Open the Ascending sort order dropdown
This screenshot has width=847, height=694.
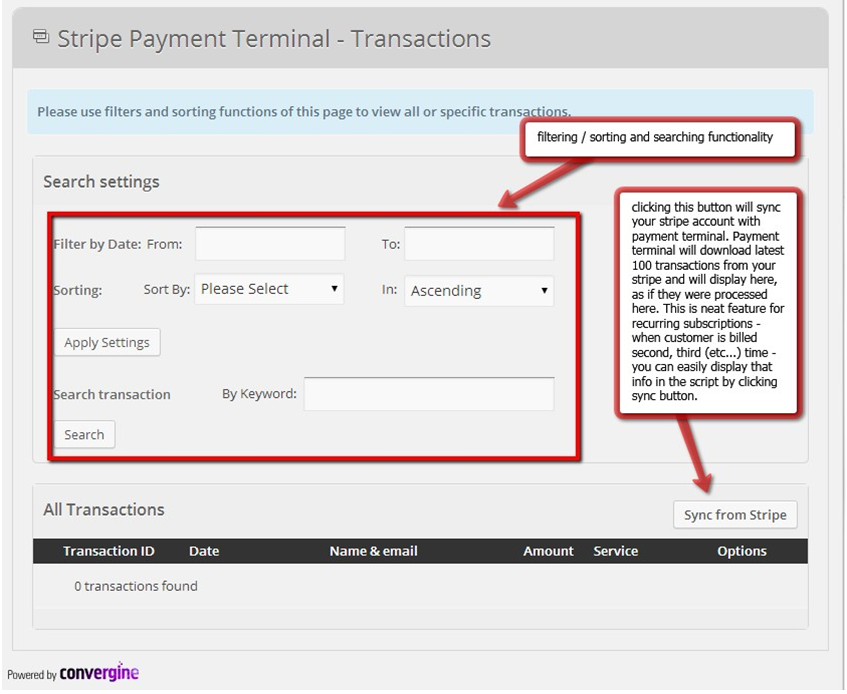click(x=479, y=291)
